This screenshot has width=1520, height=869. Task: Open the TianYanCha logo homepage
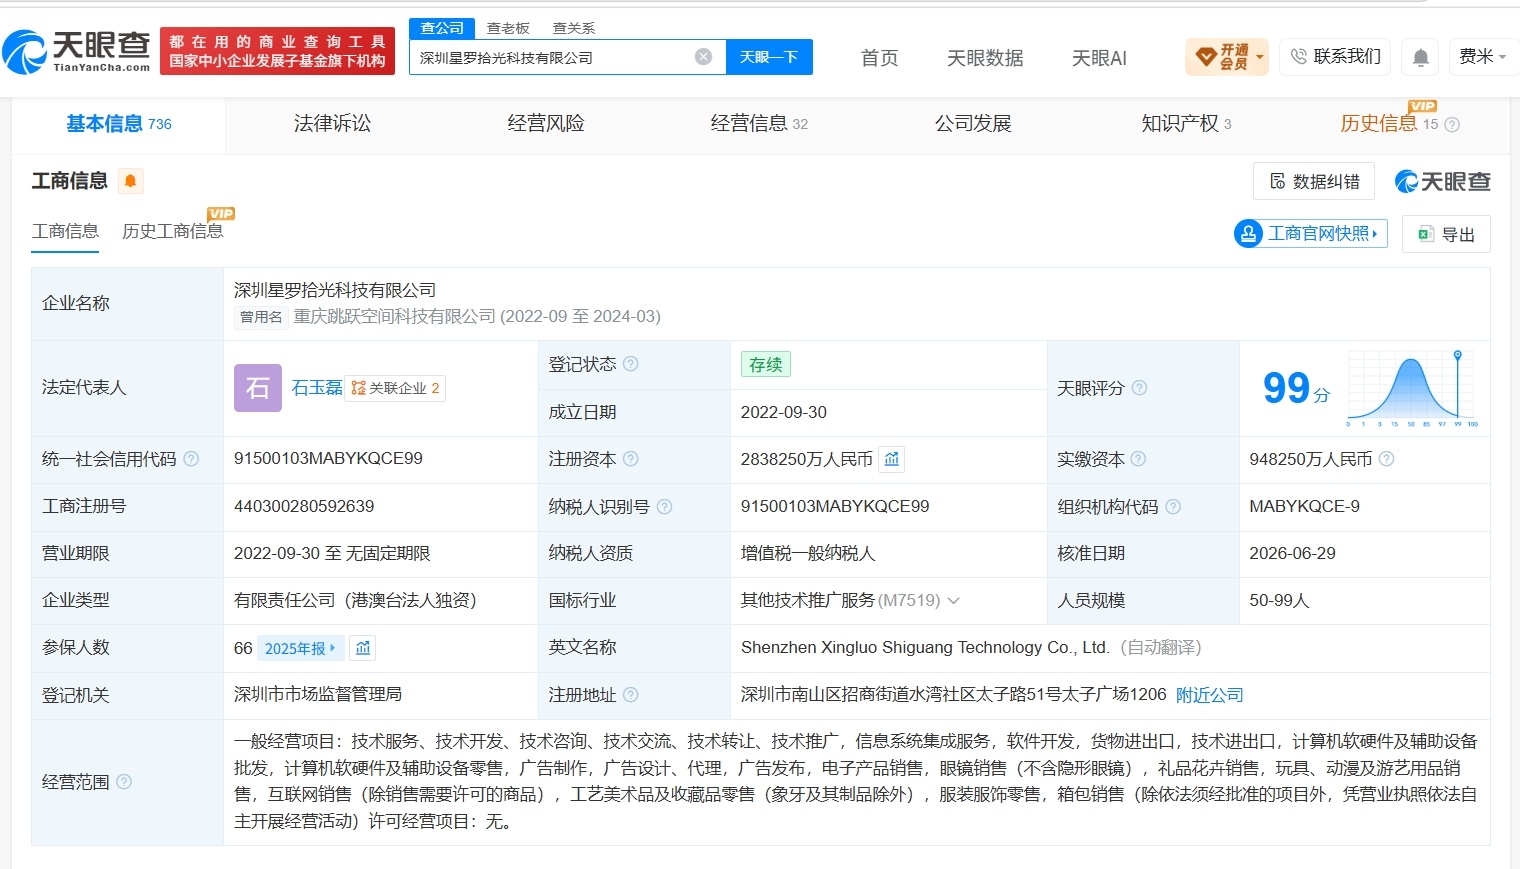coord(76,50)
